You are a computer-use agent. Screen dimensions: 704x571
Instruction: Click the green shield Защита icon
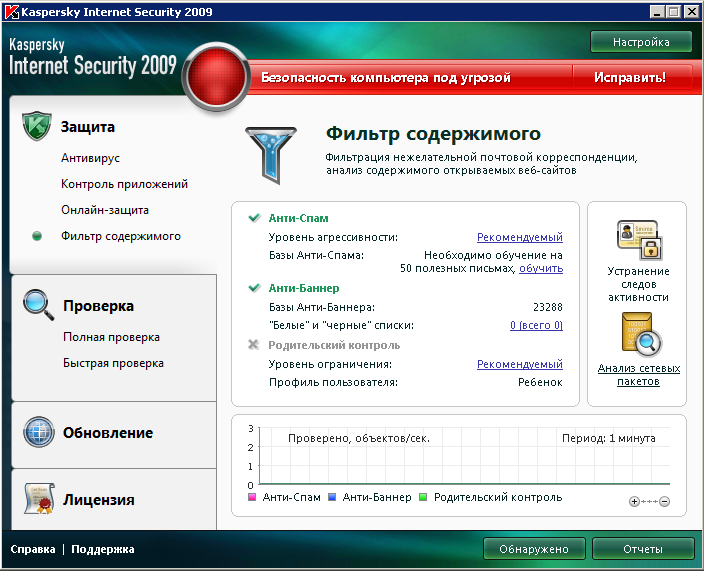37,126
